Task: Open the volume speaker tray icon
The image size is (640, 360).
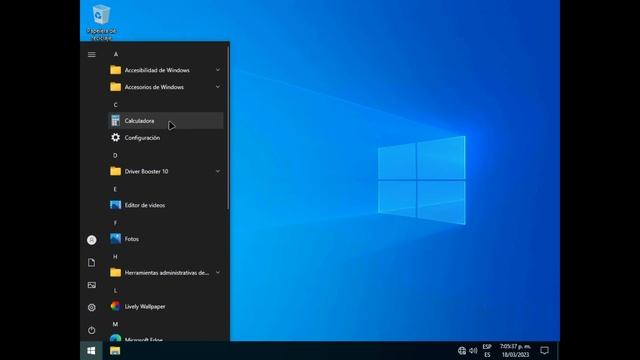Action: pos(473,351)
